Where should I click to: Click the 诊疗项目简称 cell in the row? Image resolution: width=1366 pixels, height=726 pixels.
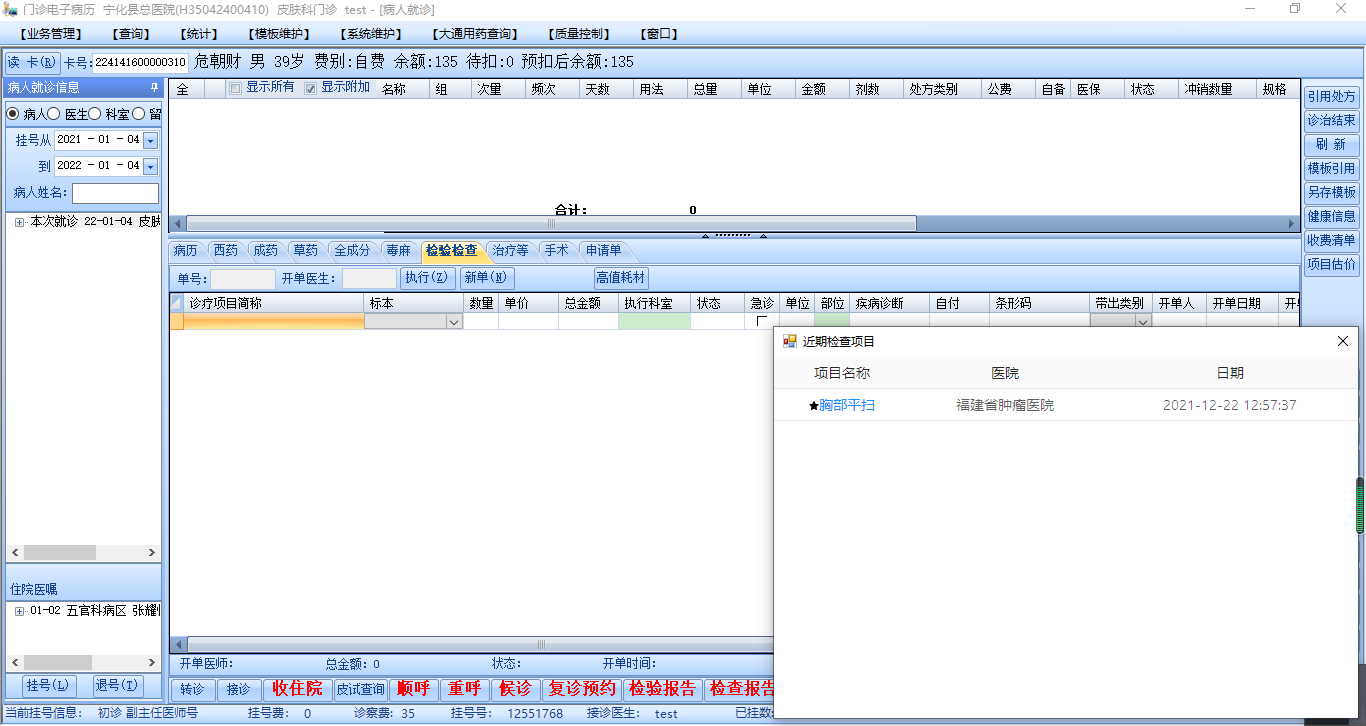click(273, 322)
